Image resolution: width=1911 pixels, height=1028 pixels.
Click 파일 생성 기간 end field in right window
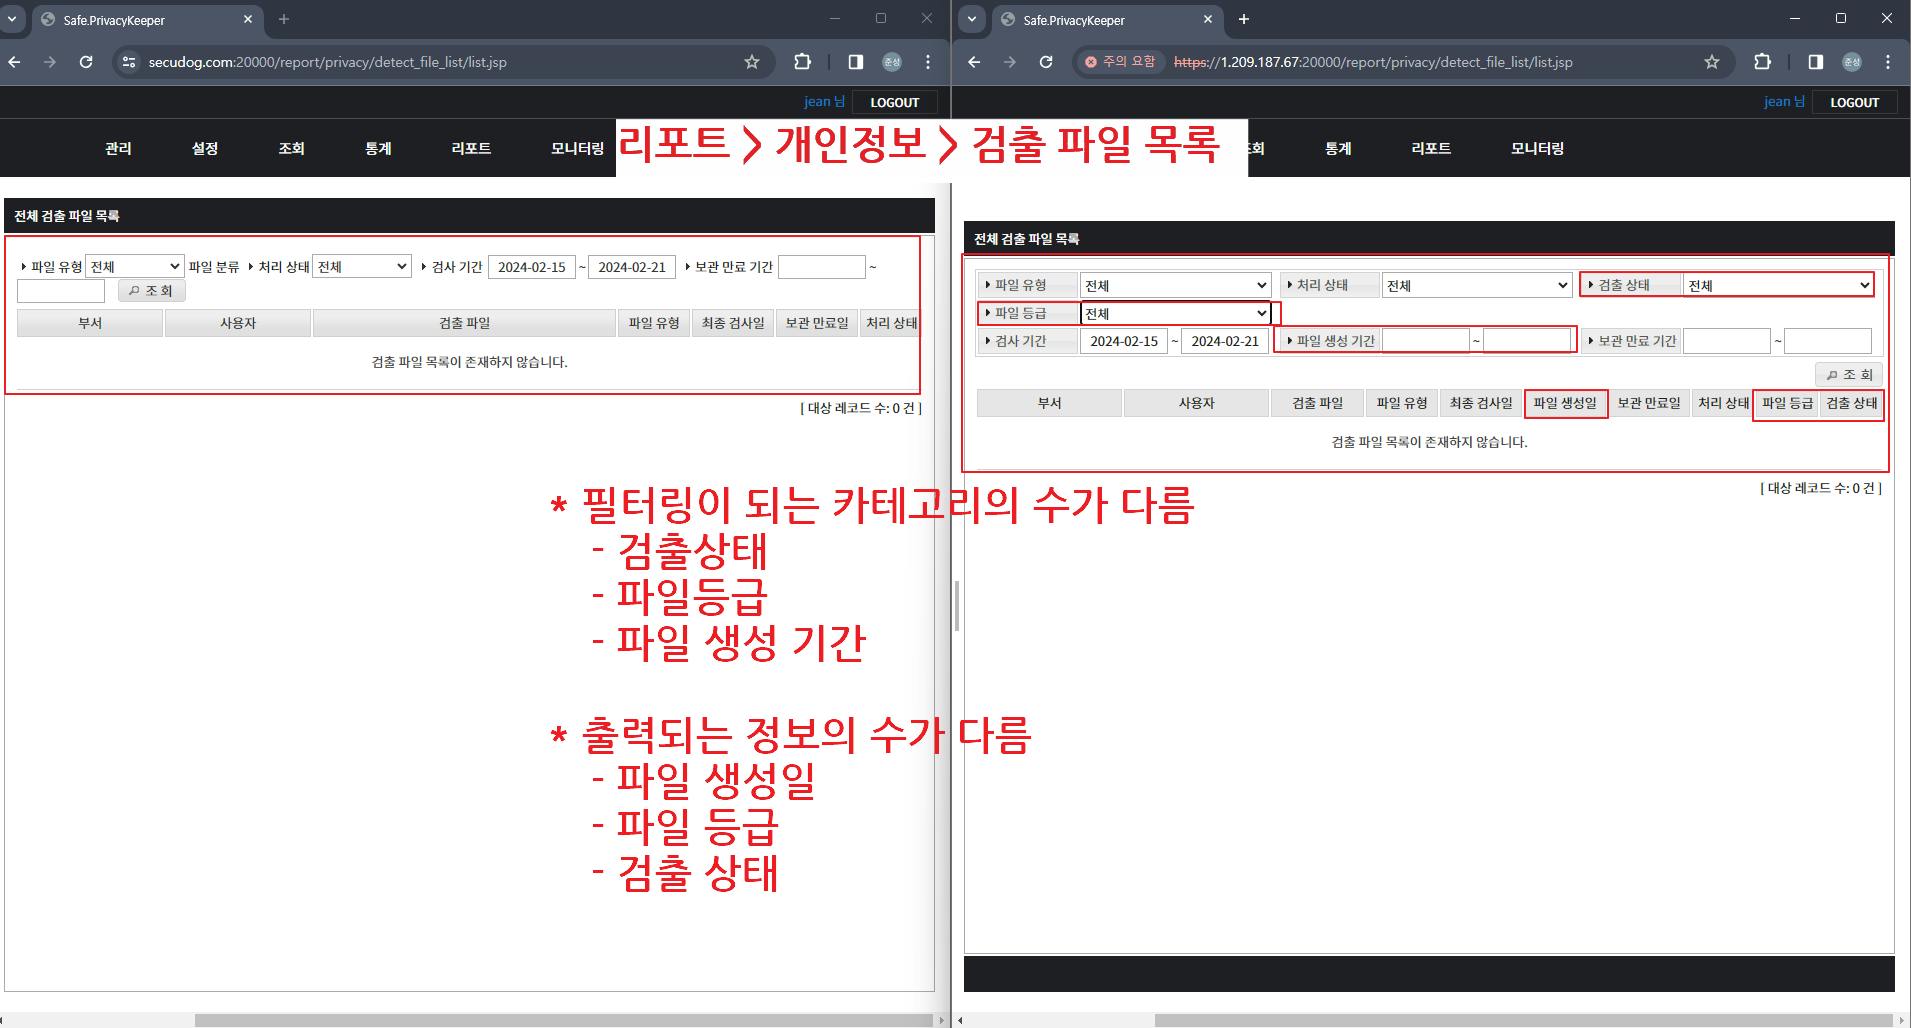coord(1527,341)
